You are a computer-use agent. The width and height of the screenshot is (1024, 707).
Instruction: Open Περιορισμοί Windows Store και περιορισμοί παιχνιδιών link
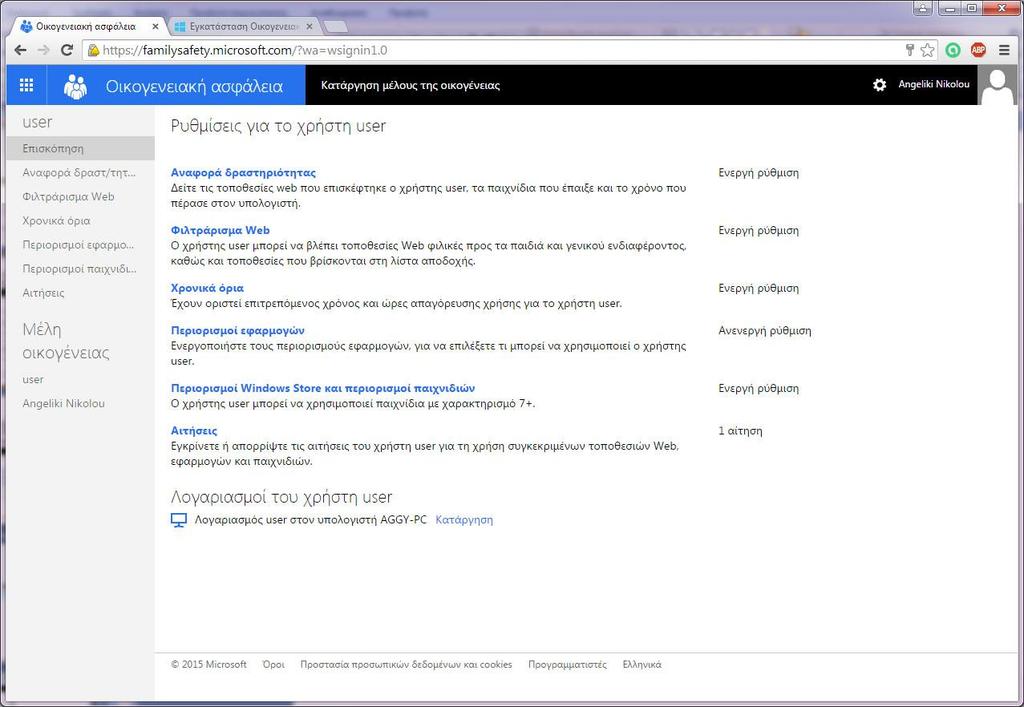click(323, 388)
